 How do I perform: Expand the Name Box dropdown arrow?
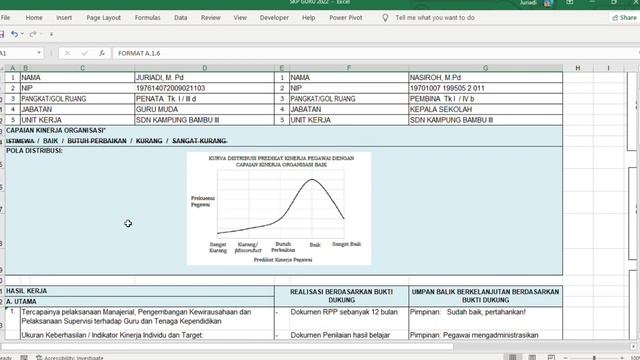click(39, 53)
